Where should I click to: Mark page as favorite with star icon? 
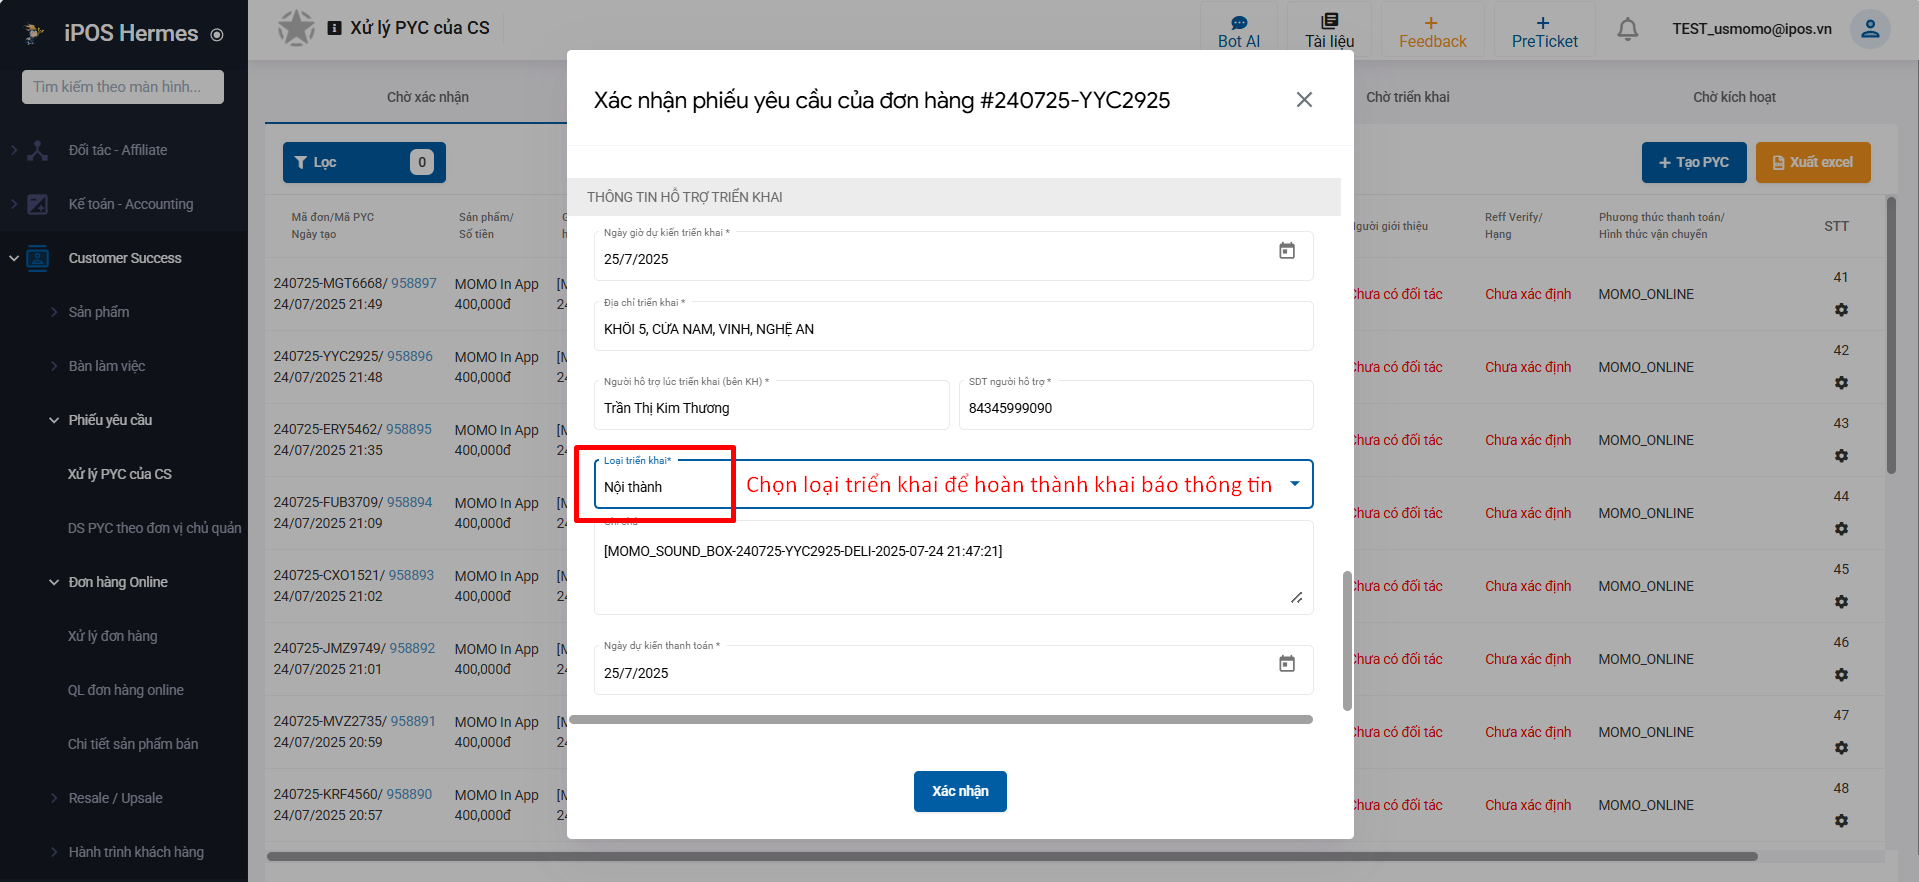coord(296,28)
